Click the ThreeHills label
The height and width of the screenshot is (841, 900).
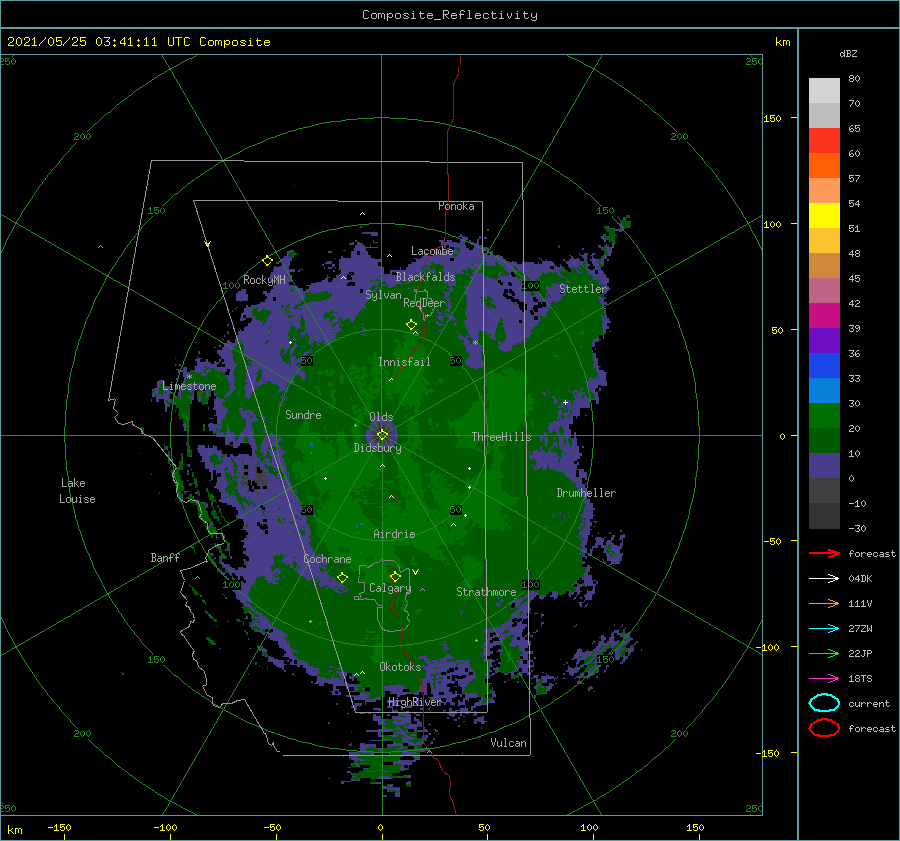(502, 437)
